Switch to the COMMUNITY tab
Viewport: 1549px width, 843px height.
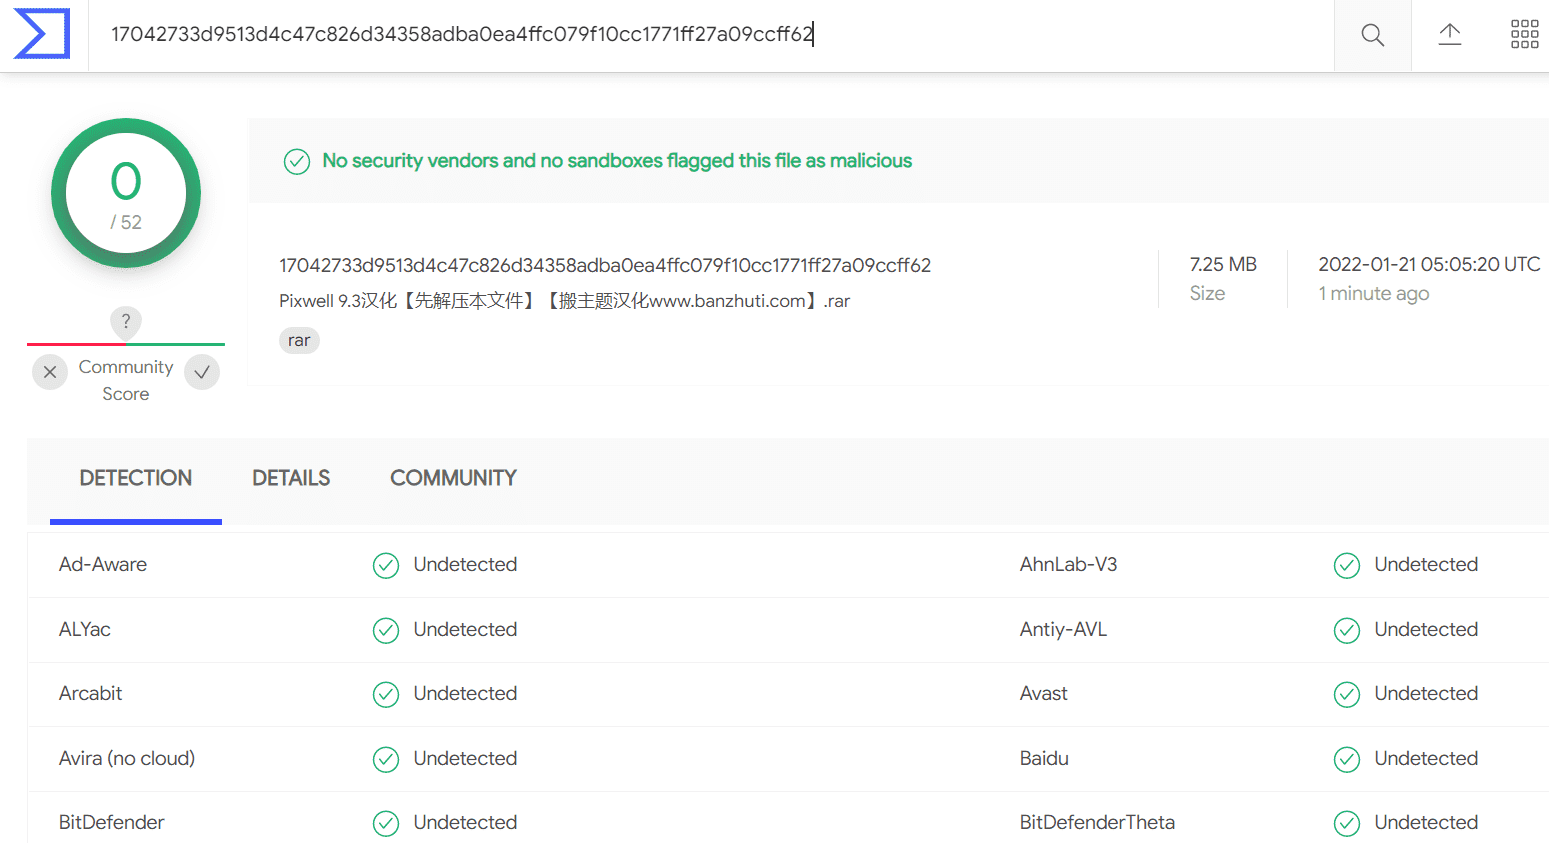tap(453, 478)
